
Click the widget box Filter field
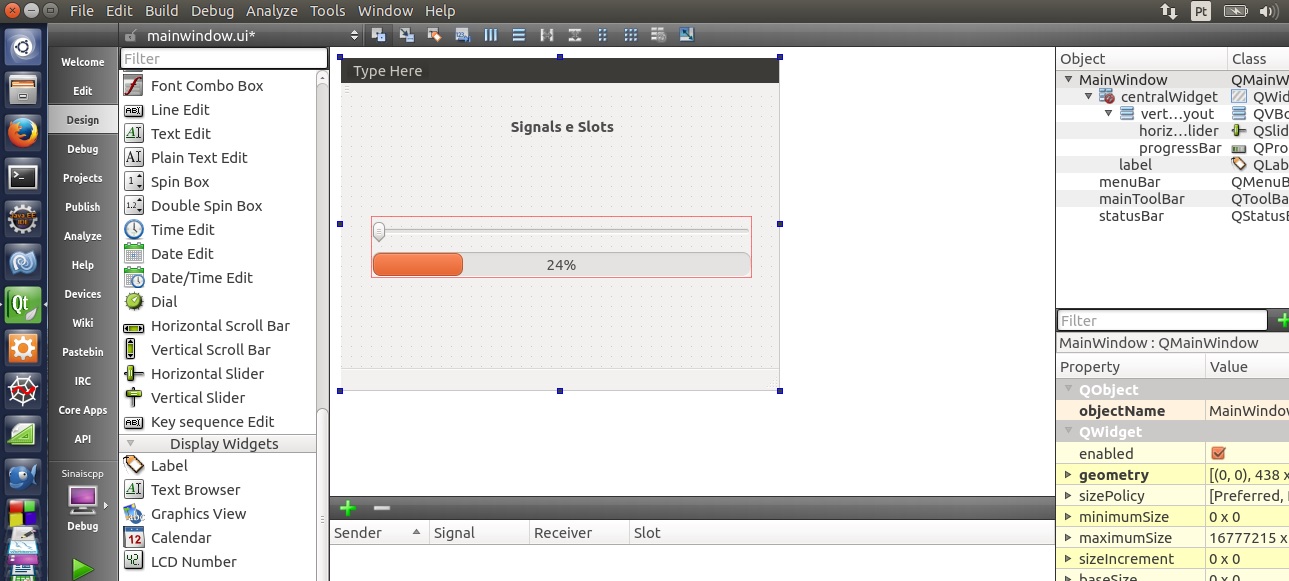[223, 59]
